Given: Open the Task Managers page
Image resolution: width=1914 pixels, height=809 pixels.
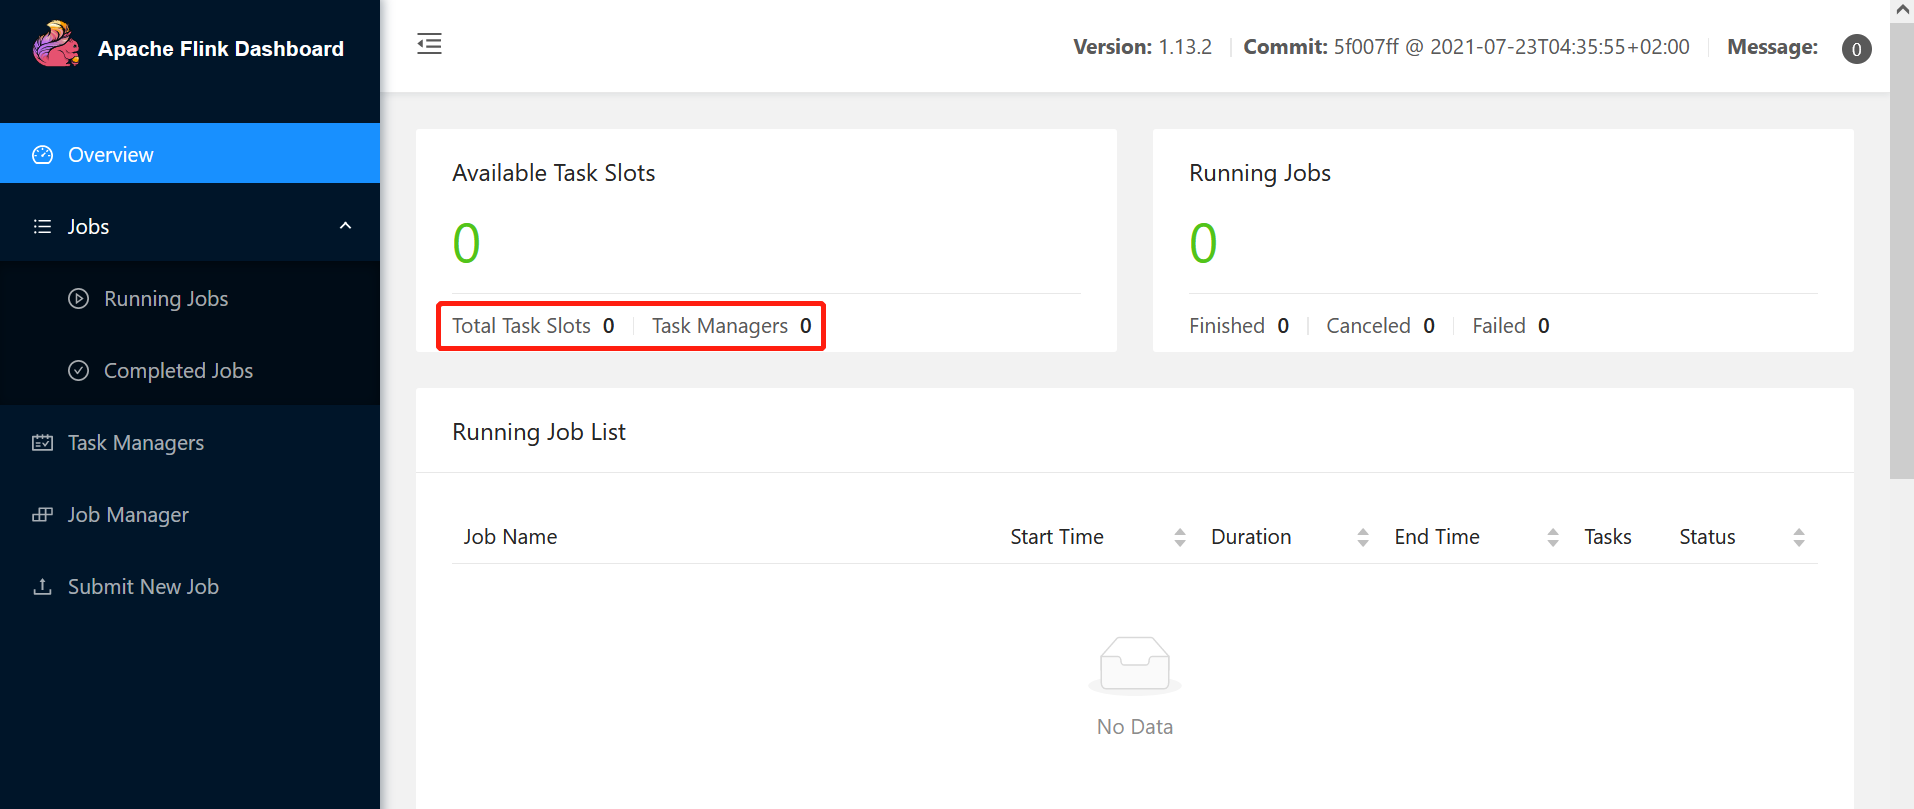Looking at the screenshot, I should coord(190,442).
